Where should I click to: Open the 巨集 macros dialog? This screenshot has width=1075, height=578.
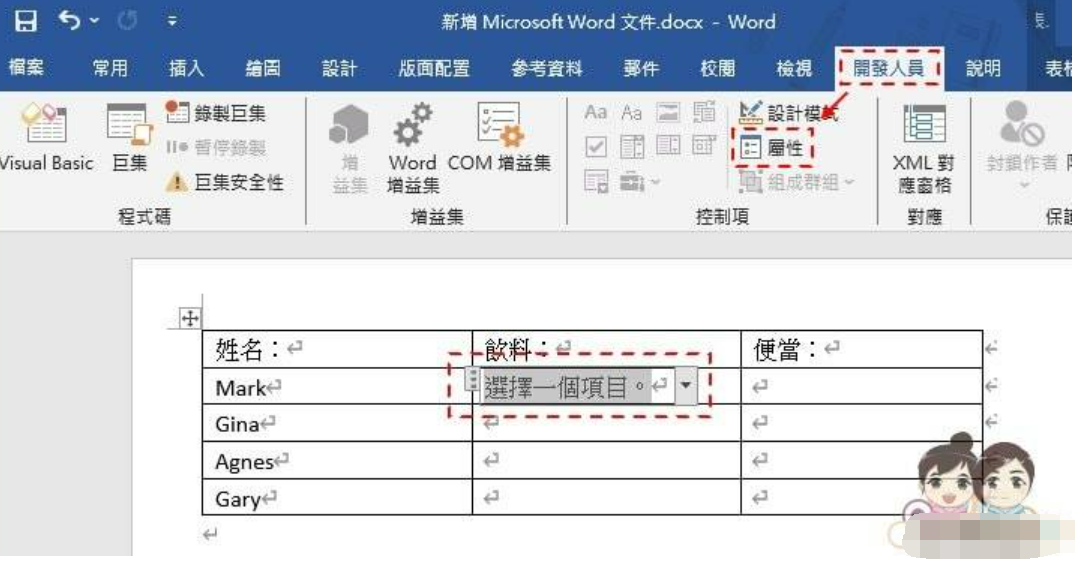[x=129, y=140]
